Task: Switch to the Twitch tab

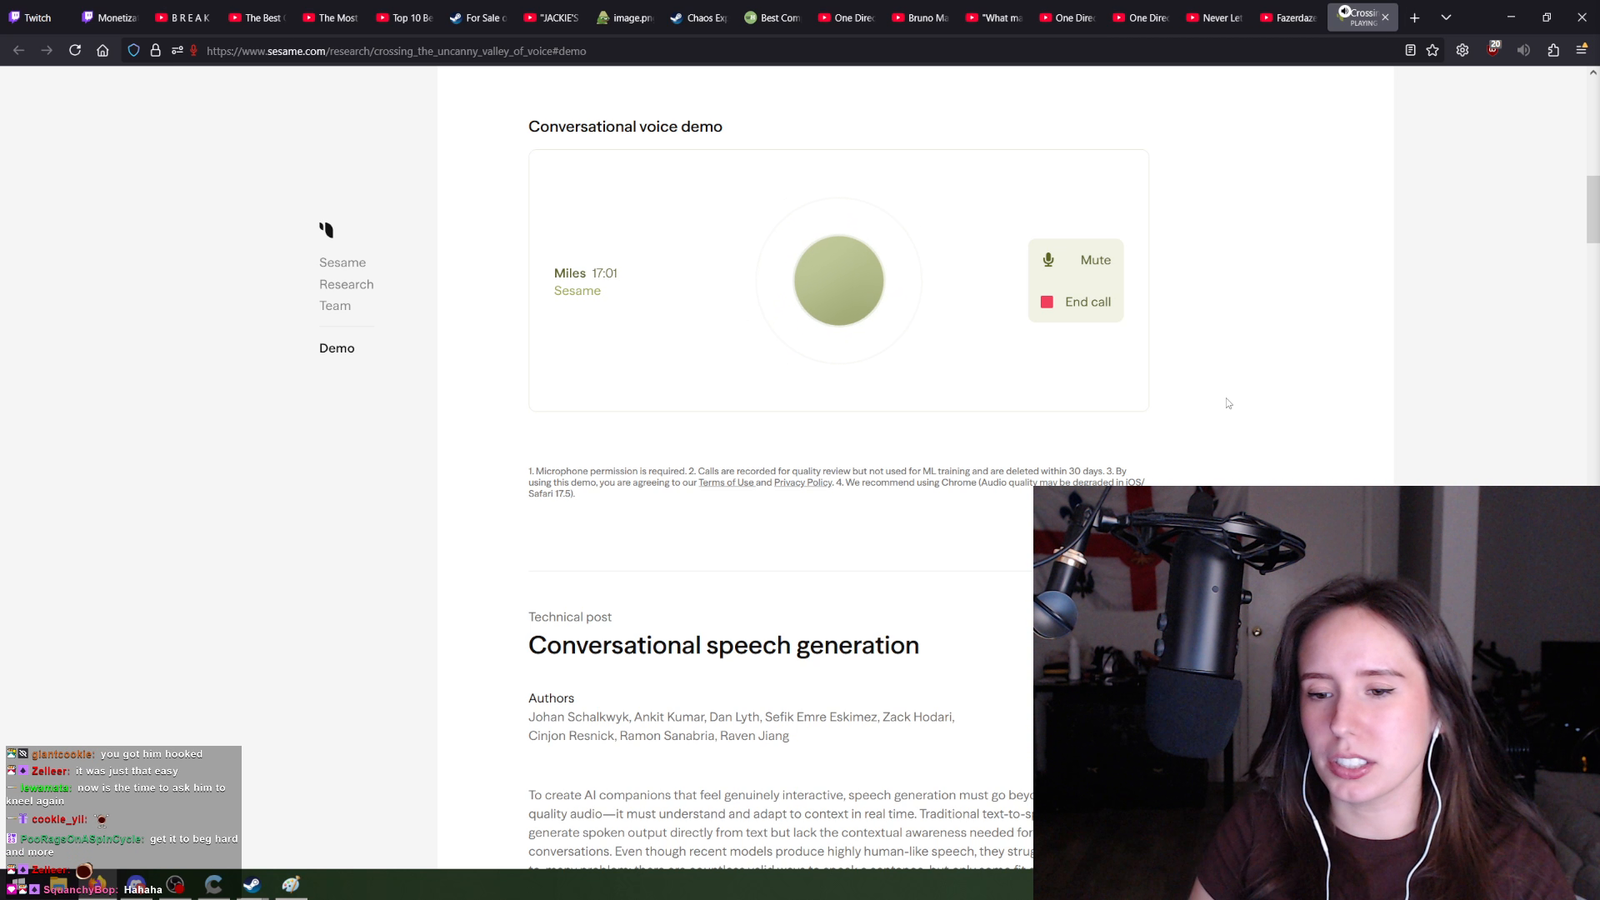Action: point(37,18)
